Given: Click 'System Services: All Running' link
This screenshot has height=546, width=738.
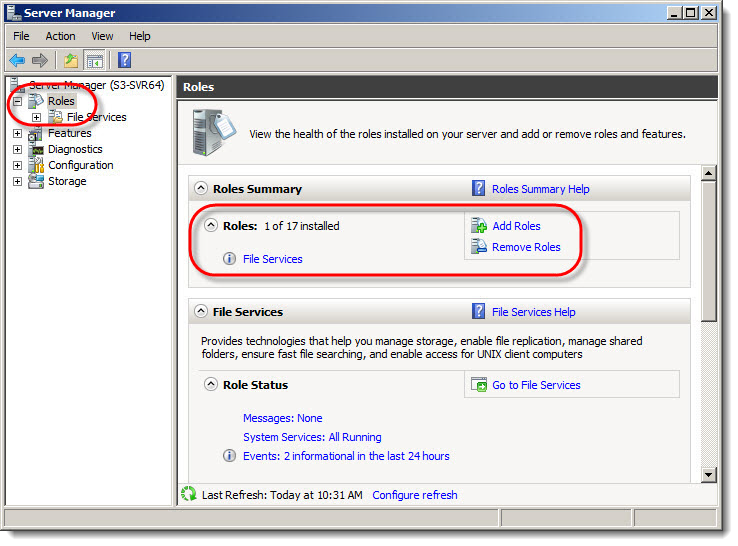Looking at the screenshot, I should (x=312, y=437).
